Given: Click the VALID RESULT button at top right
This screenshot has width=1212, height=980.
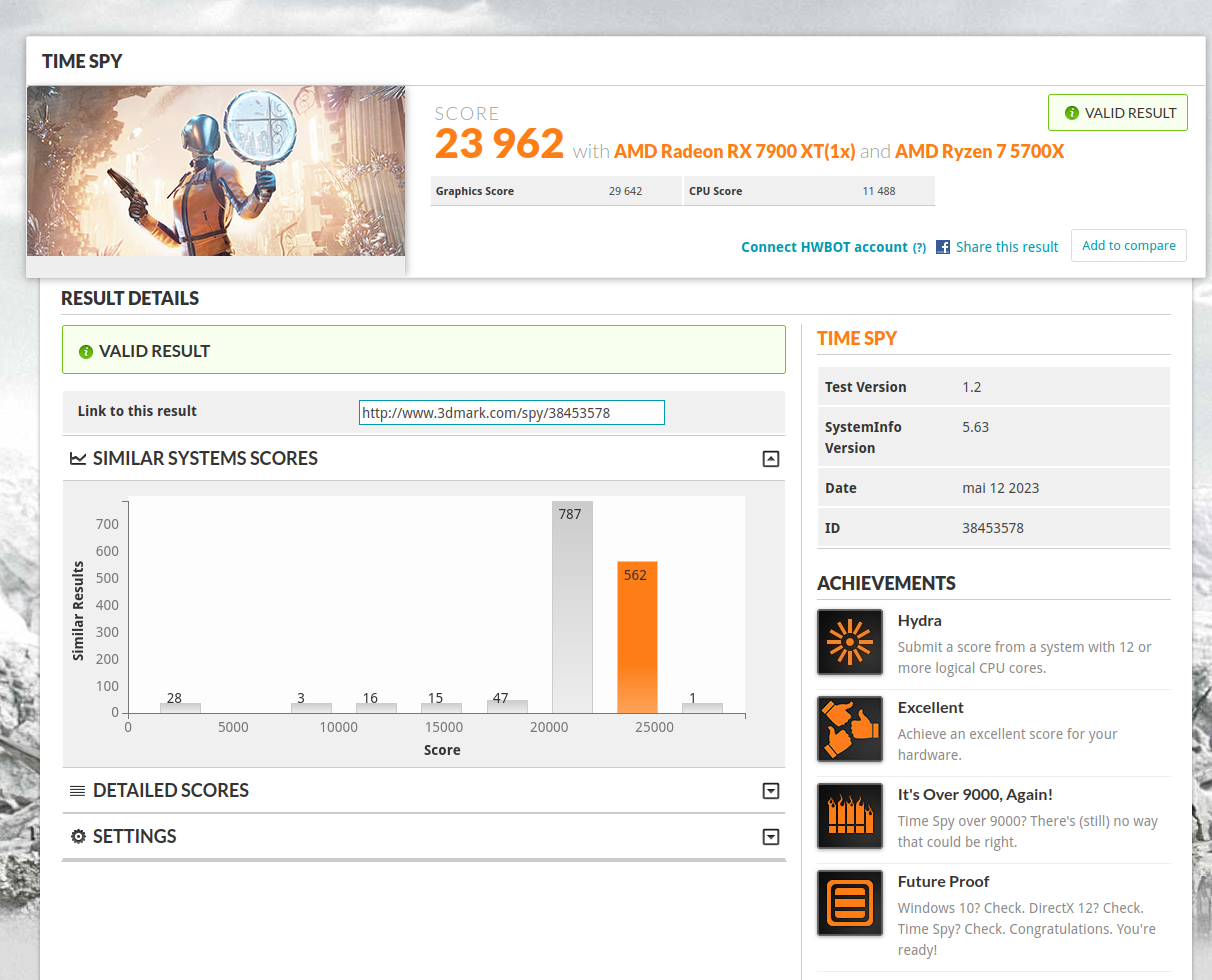Looking at the screenshot, I should coord(1118,113).
